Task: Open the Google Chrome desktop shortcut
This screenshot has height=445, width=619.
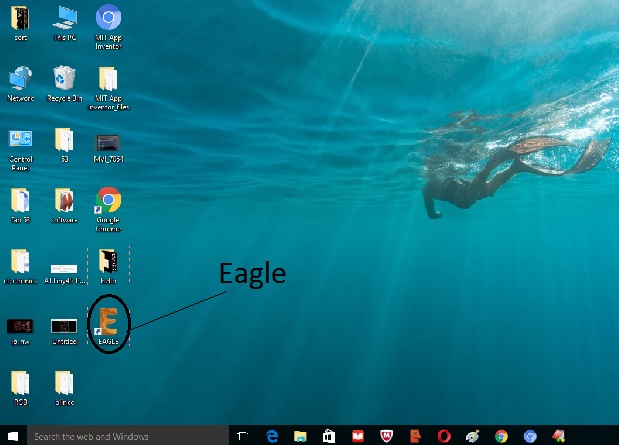Action: (x=108, y=209)
